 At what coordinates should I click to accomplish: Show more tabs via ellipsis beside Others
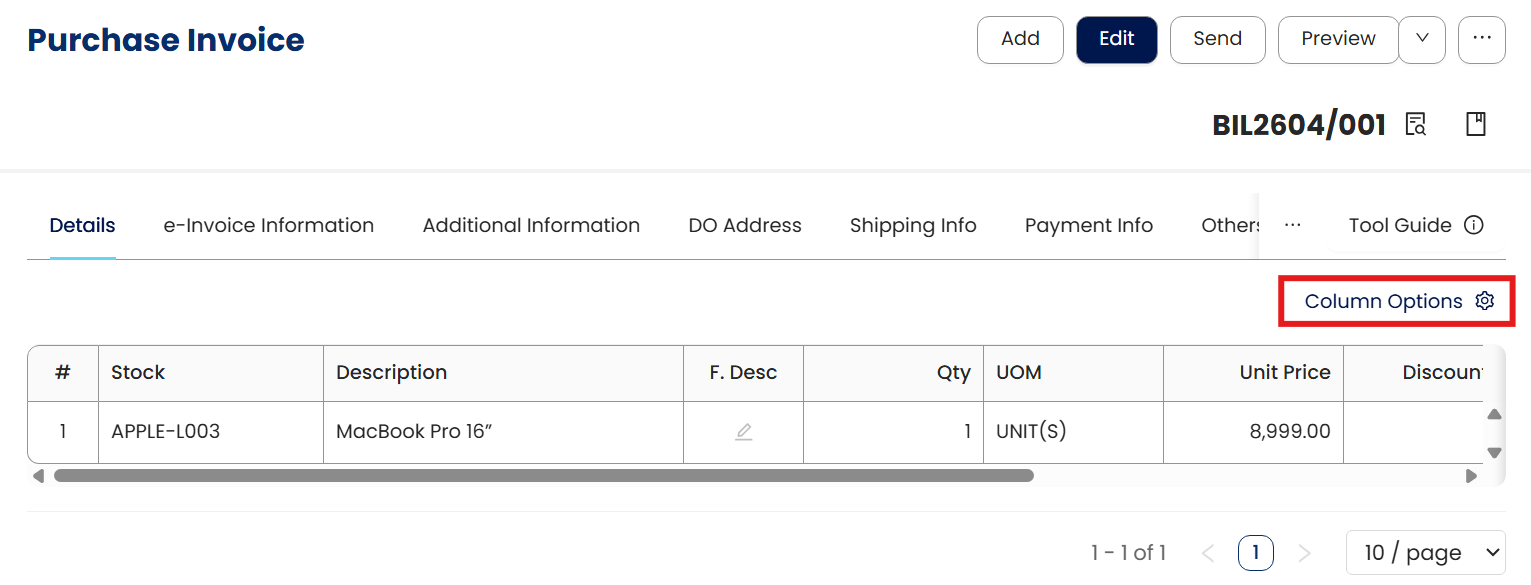pos(1292,225)
